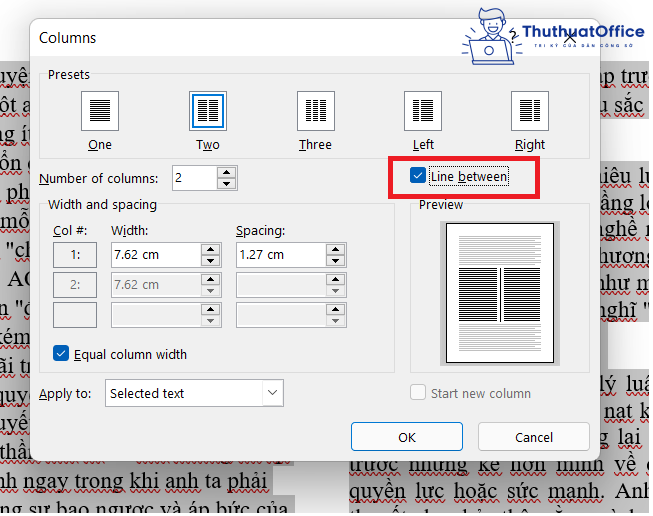The image size is (653, 516).
Task: Click the 'Two' preset label
Action: [x=208, y=145]
